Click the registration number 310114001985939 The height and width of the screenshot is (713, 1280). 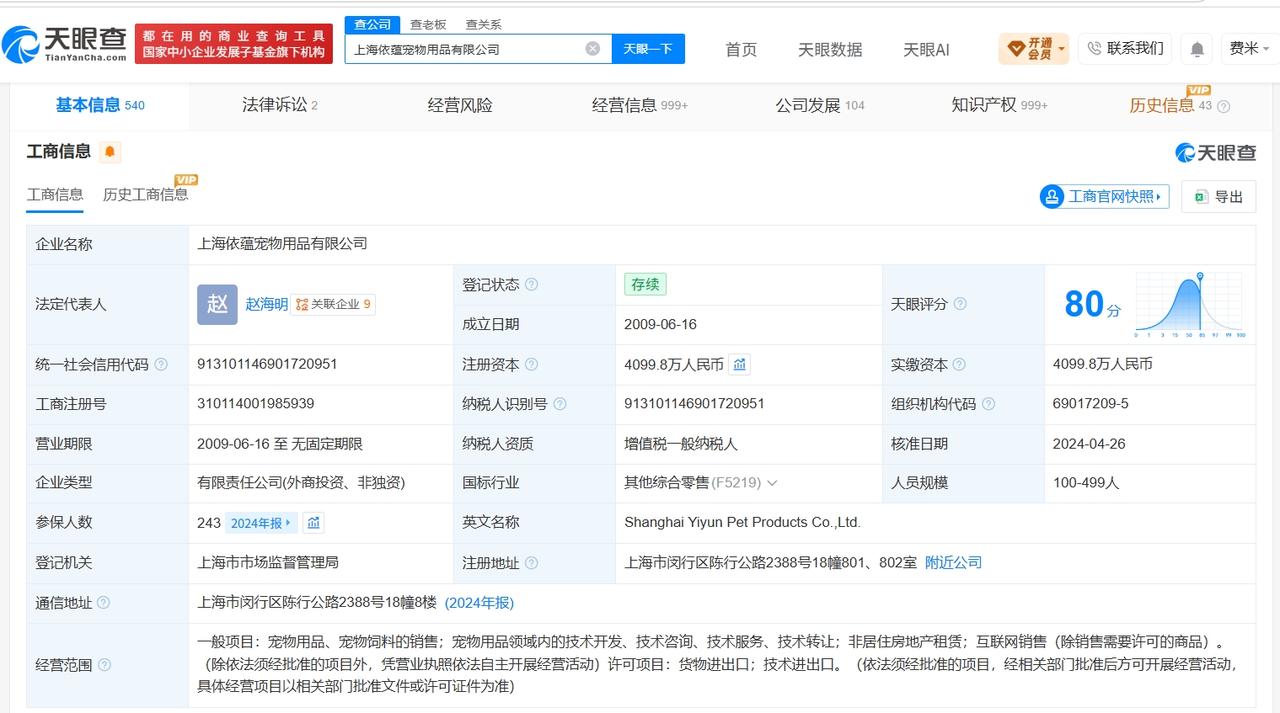pos(256,404)
